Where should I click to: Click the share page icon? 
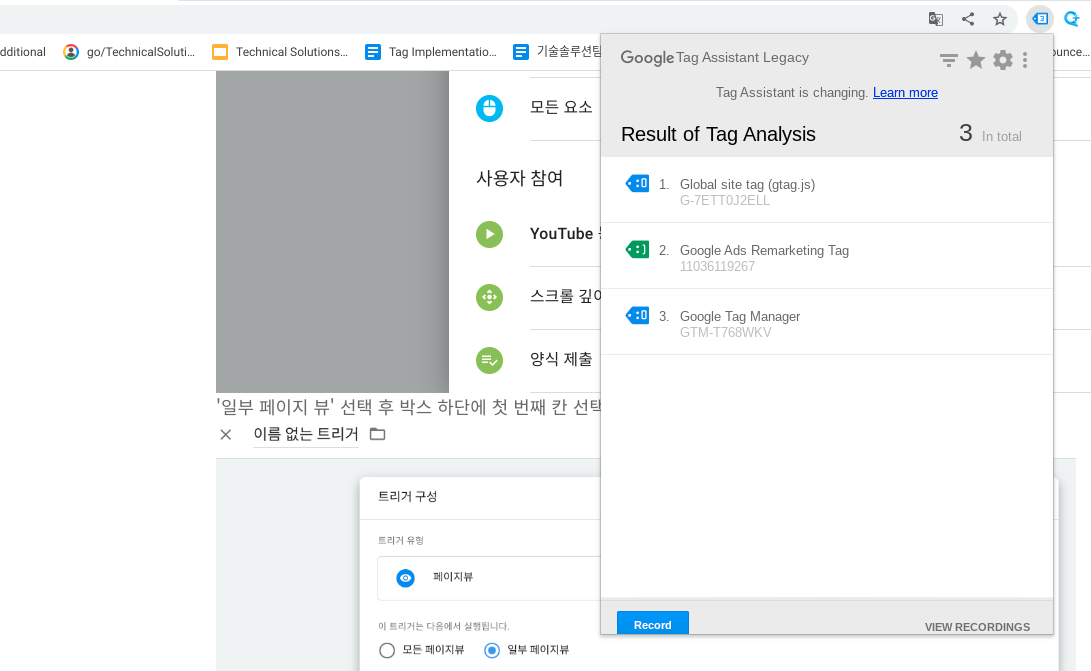pyautogui.click(x=968, y=19)
